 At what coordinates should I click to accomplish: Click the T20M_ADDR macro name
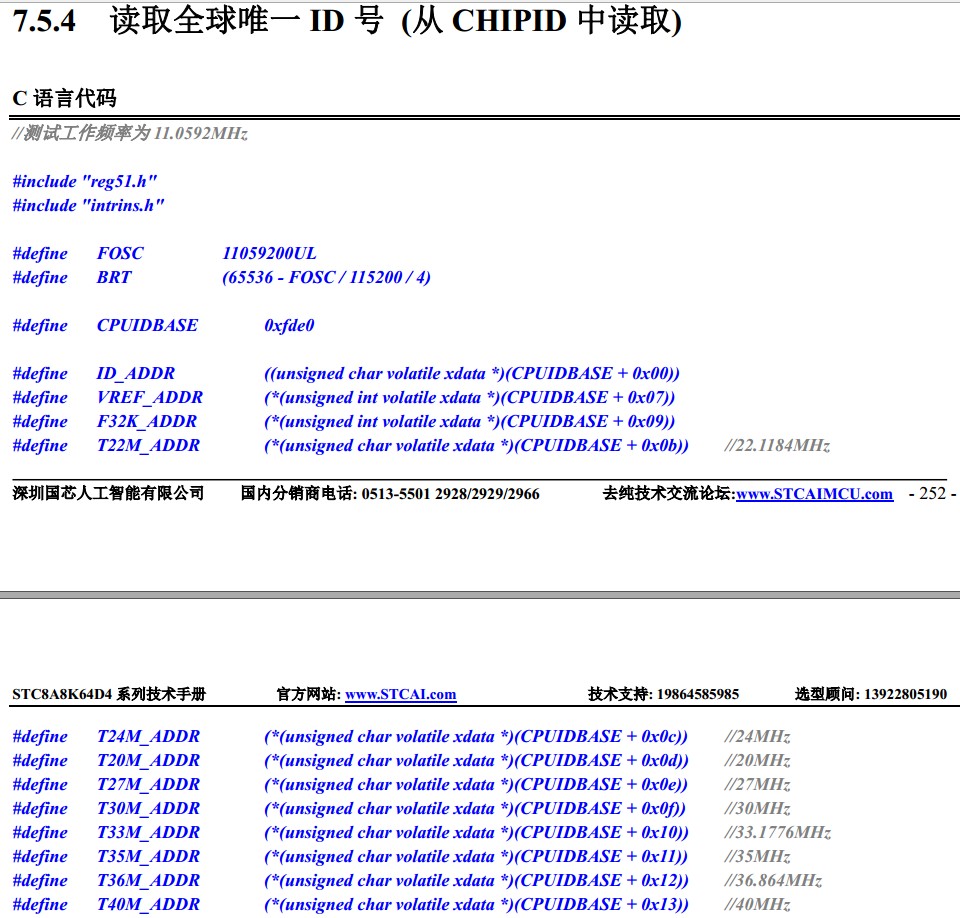click(x=148, y=760)
